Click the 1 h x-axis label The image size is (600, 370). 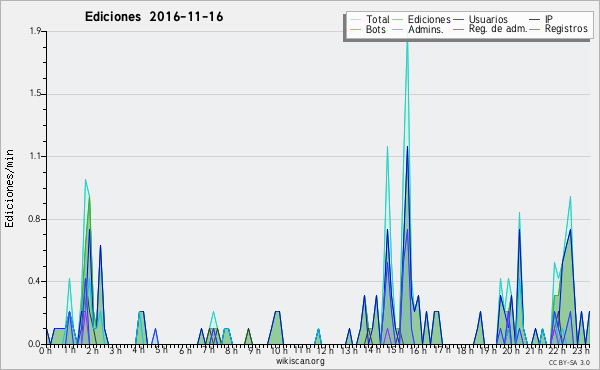click(x=69, y=350)
